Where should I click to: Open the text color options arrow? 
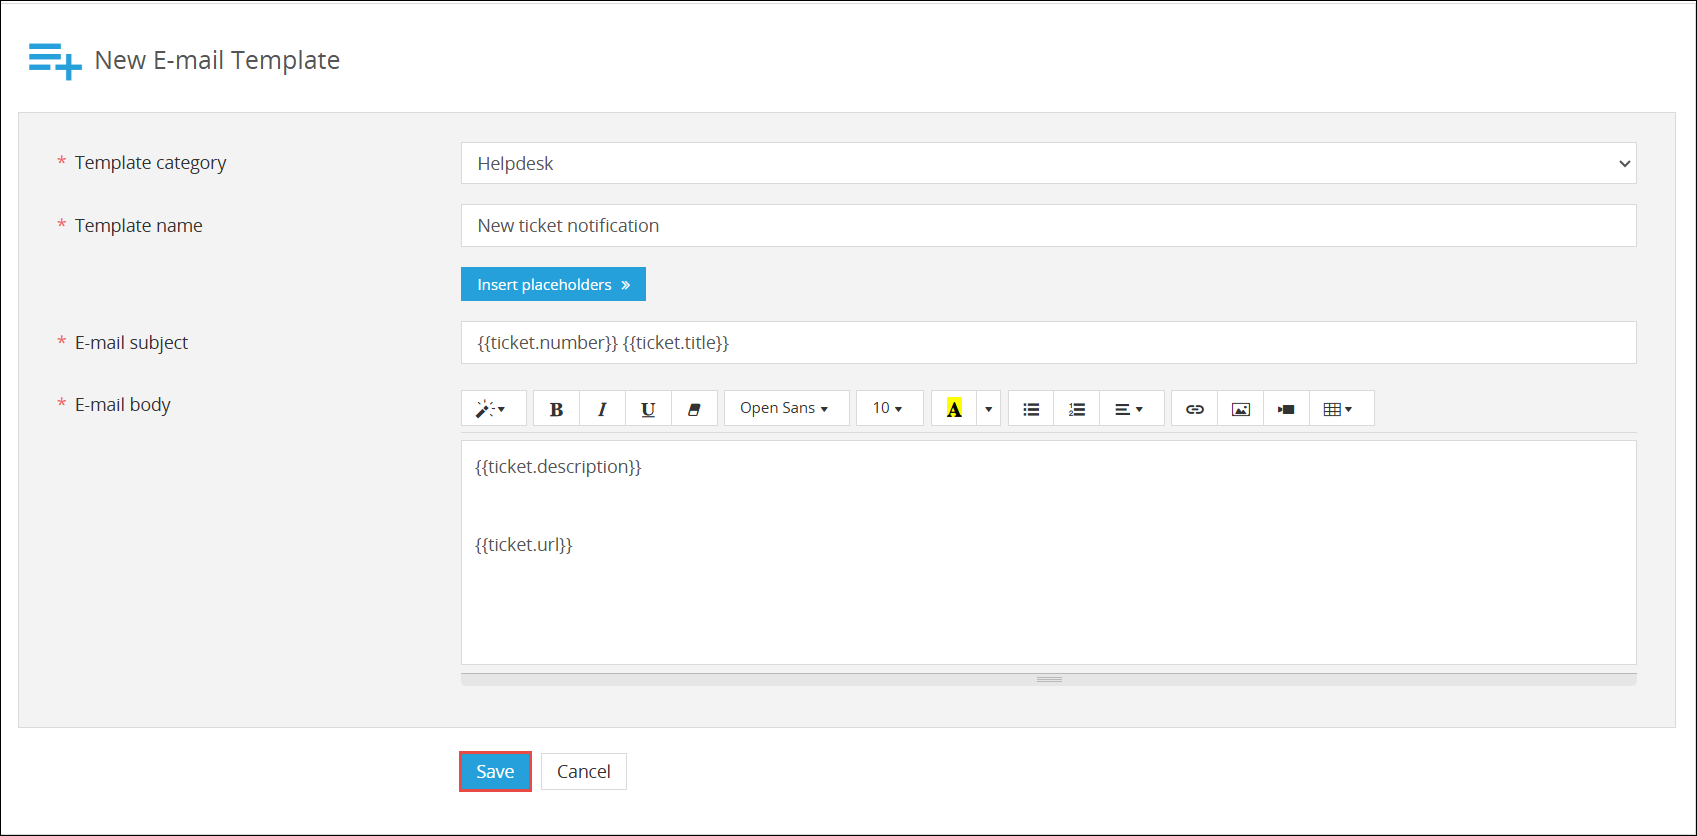point(989,408)
